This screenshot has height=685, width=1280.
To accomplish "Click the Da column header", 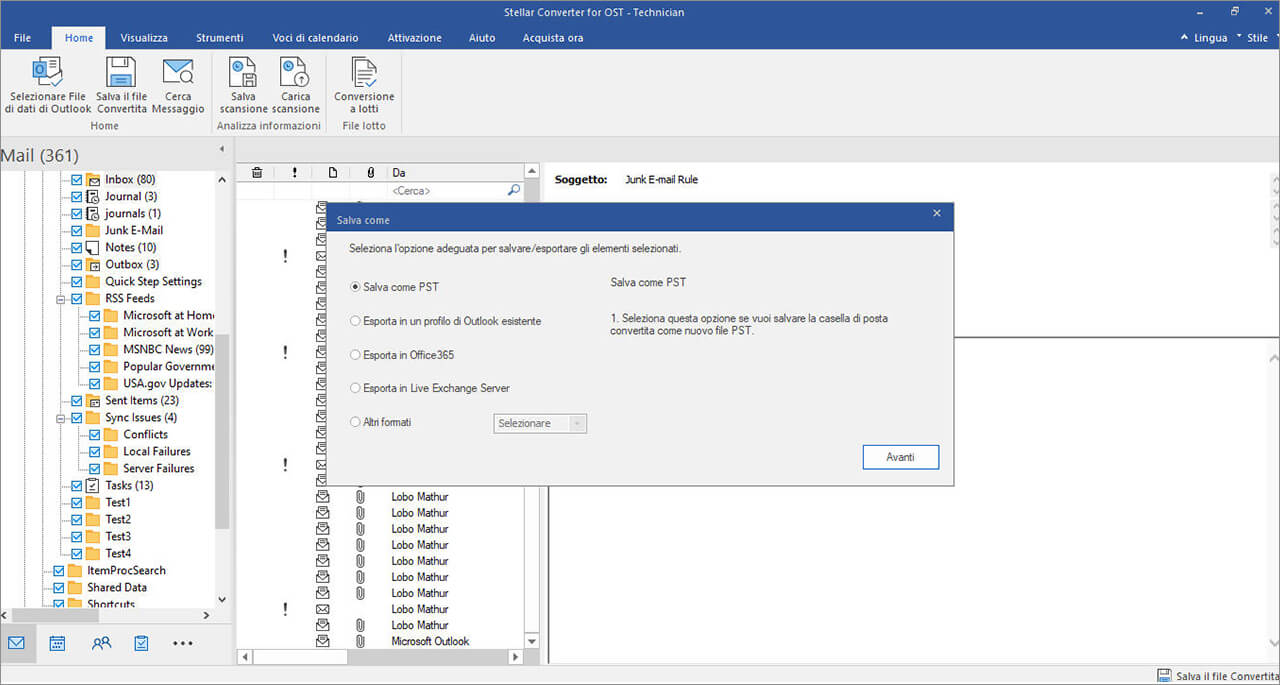I will [455, 173].
